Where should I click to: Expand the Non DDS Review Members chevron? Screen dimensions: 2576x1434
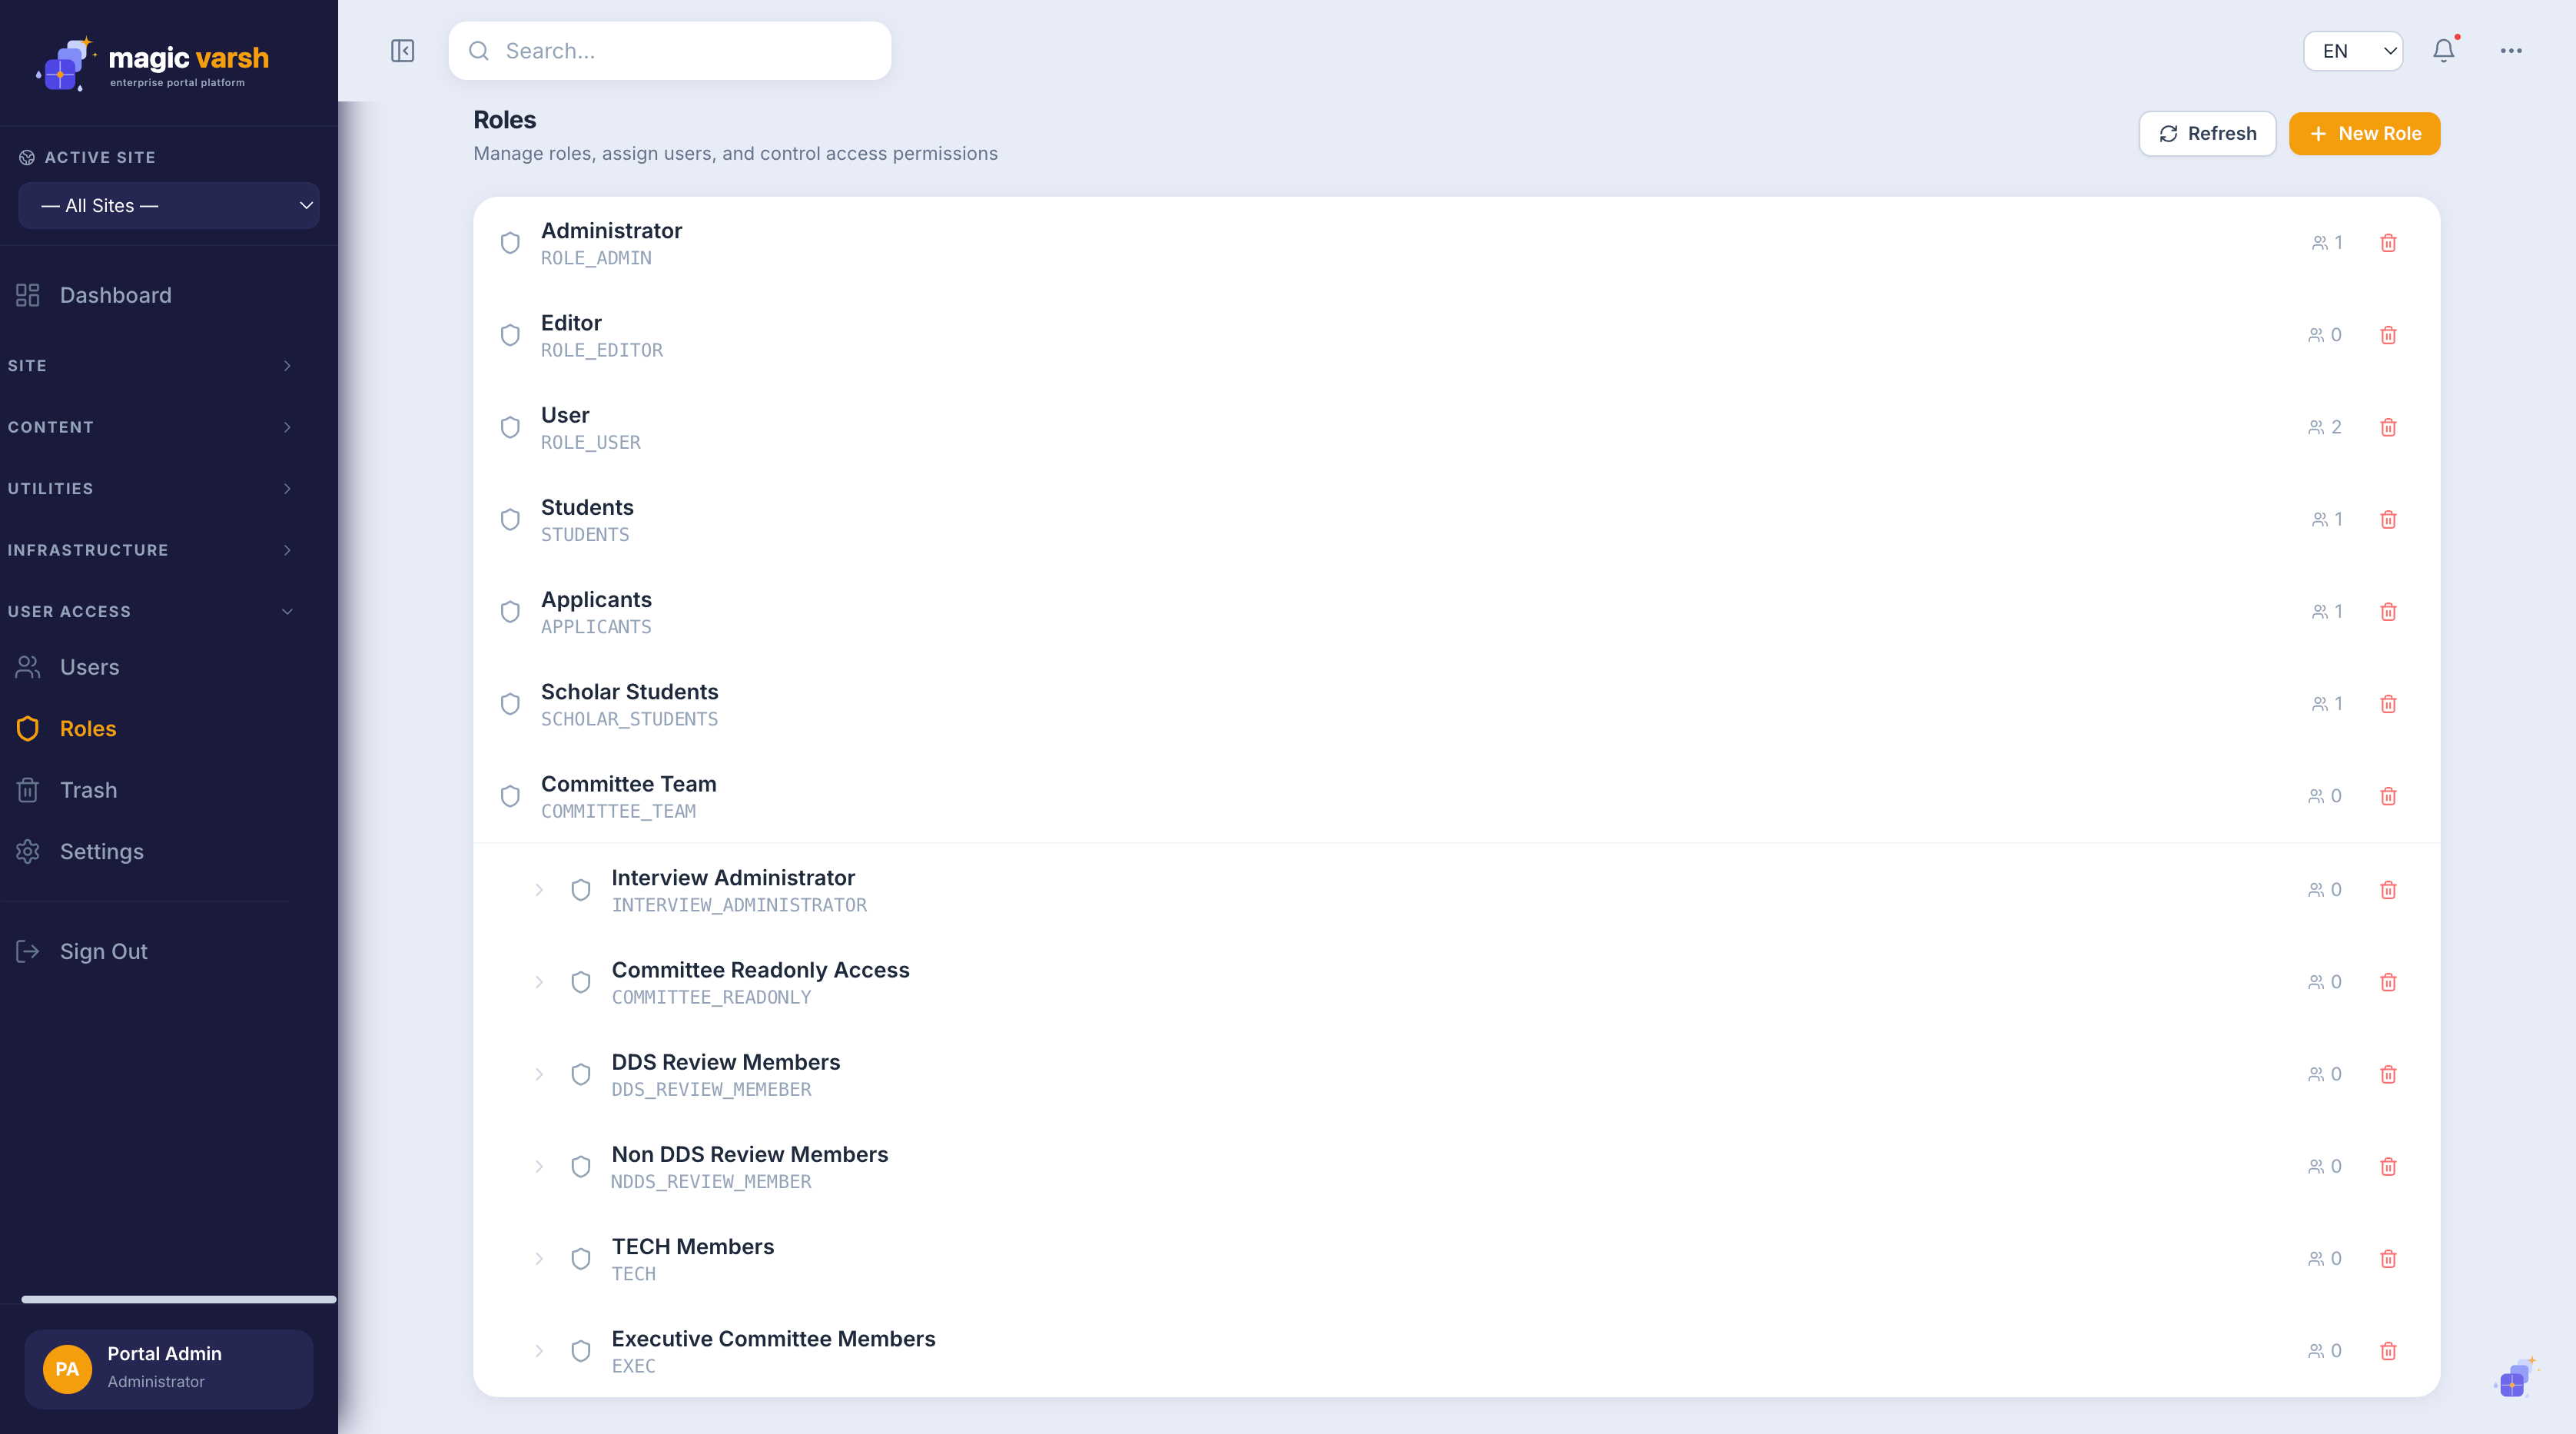(539, 1166)
